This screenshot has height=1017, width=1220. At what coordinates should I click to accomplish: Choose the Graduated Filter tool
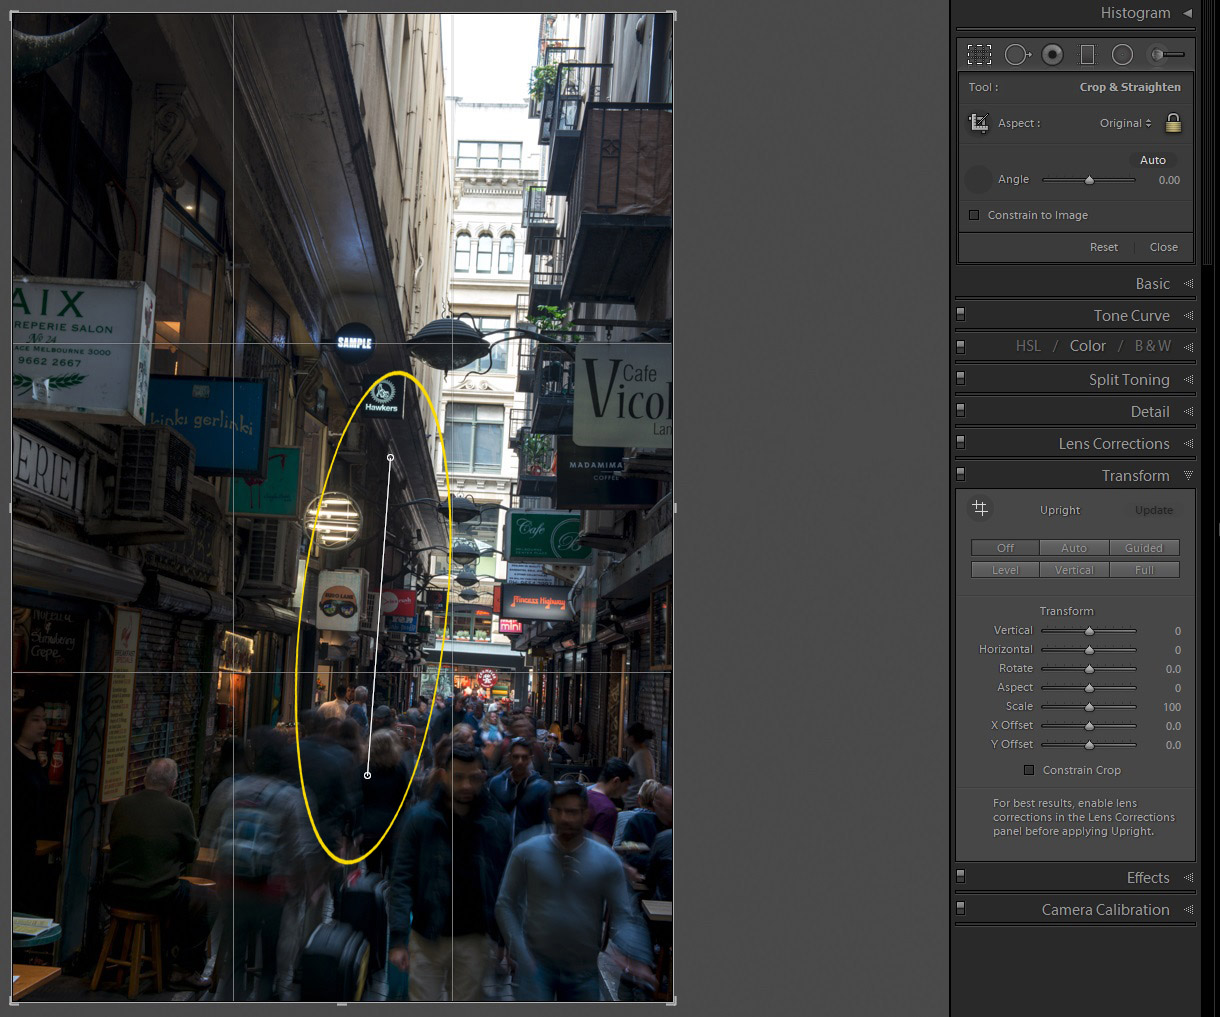pos(1088,55)
